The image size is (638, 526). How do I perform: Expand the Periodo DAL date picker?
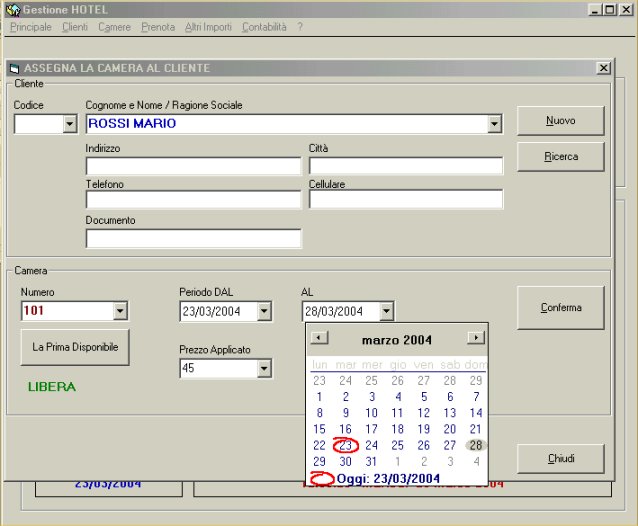coord(264,312)
